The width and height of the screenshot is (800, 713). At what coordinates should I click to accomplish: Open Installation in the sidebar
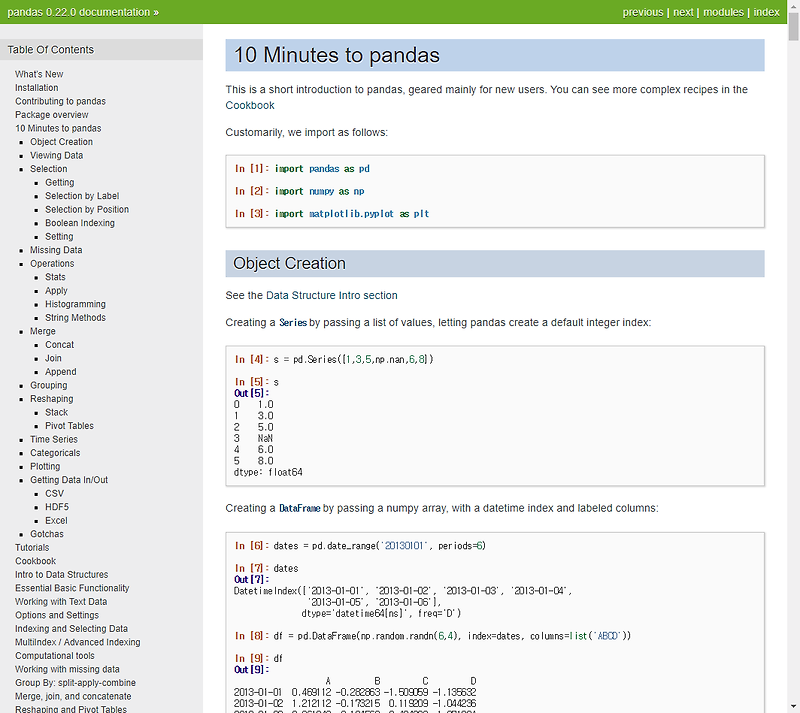click(x=36, y=88)
